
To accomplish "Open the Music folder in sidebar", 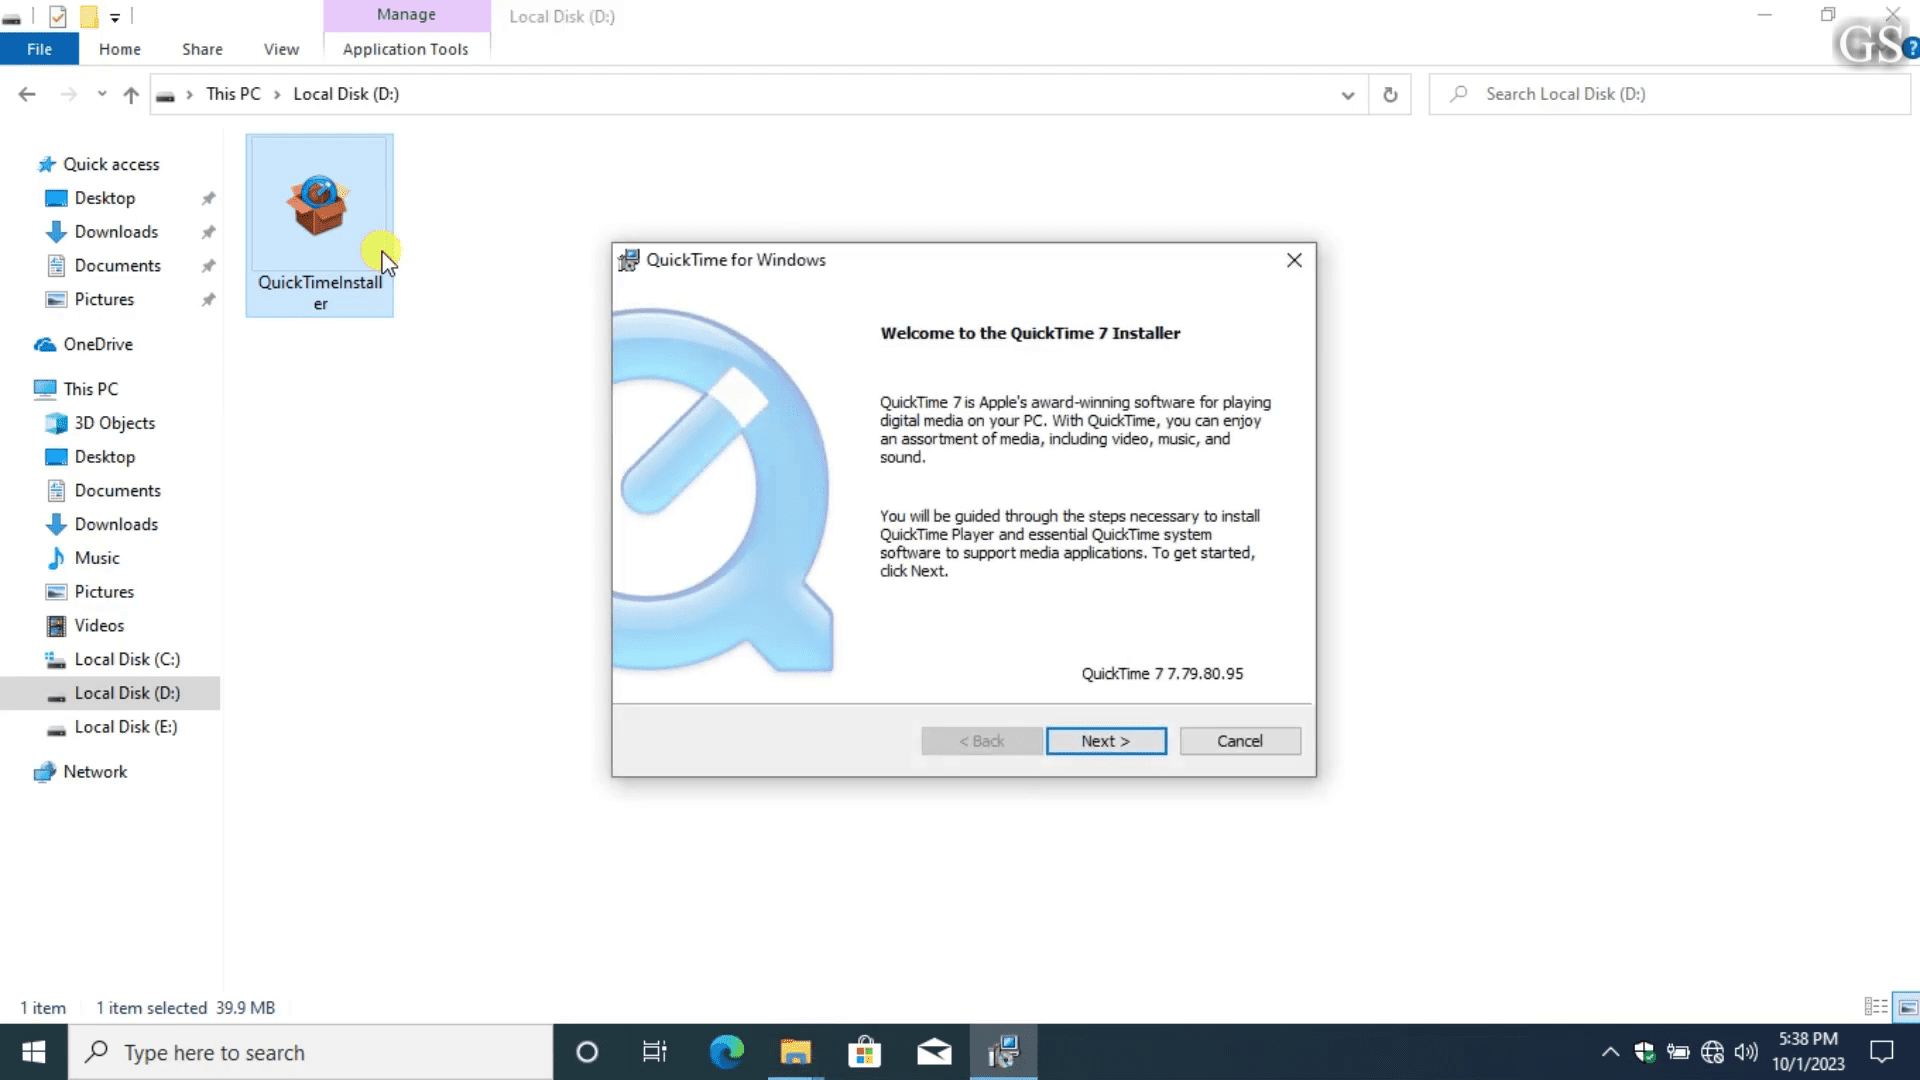I will click(97, 558).
